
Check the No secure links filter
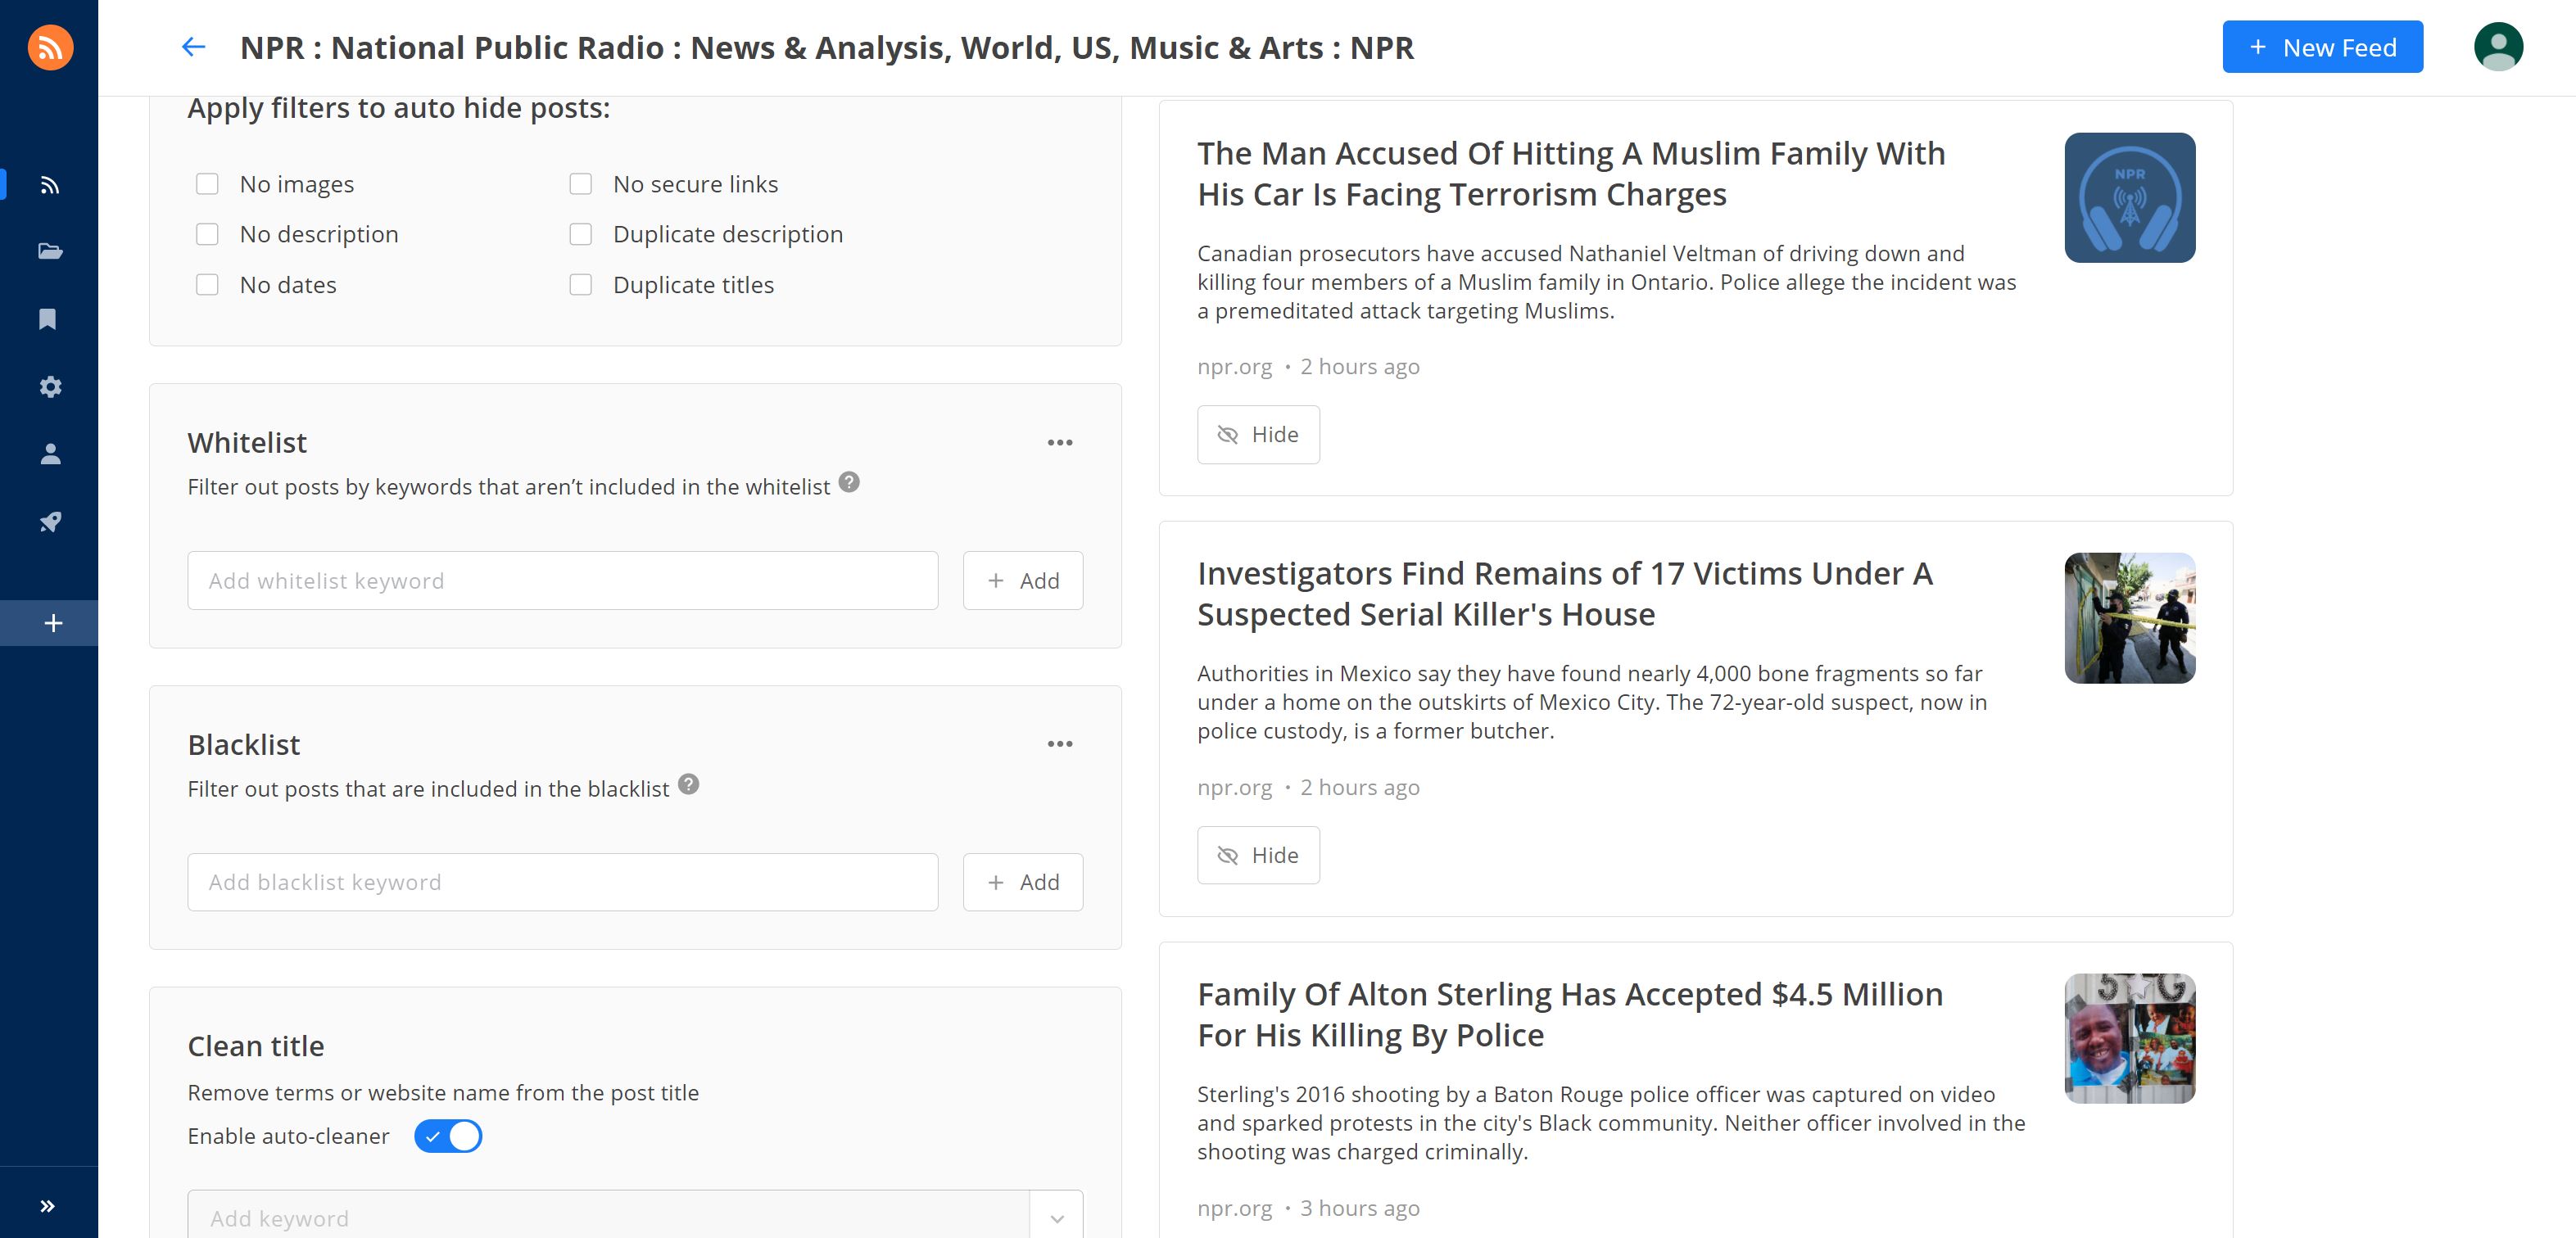tap(580, 184)
